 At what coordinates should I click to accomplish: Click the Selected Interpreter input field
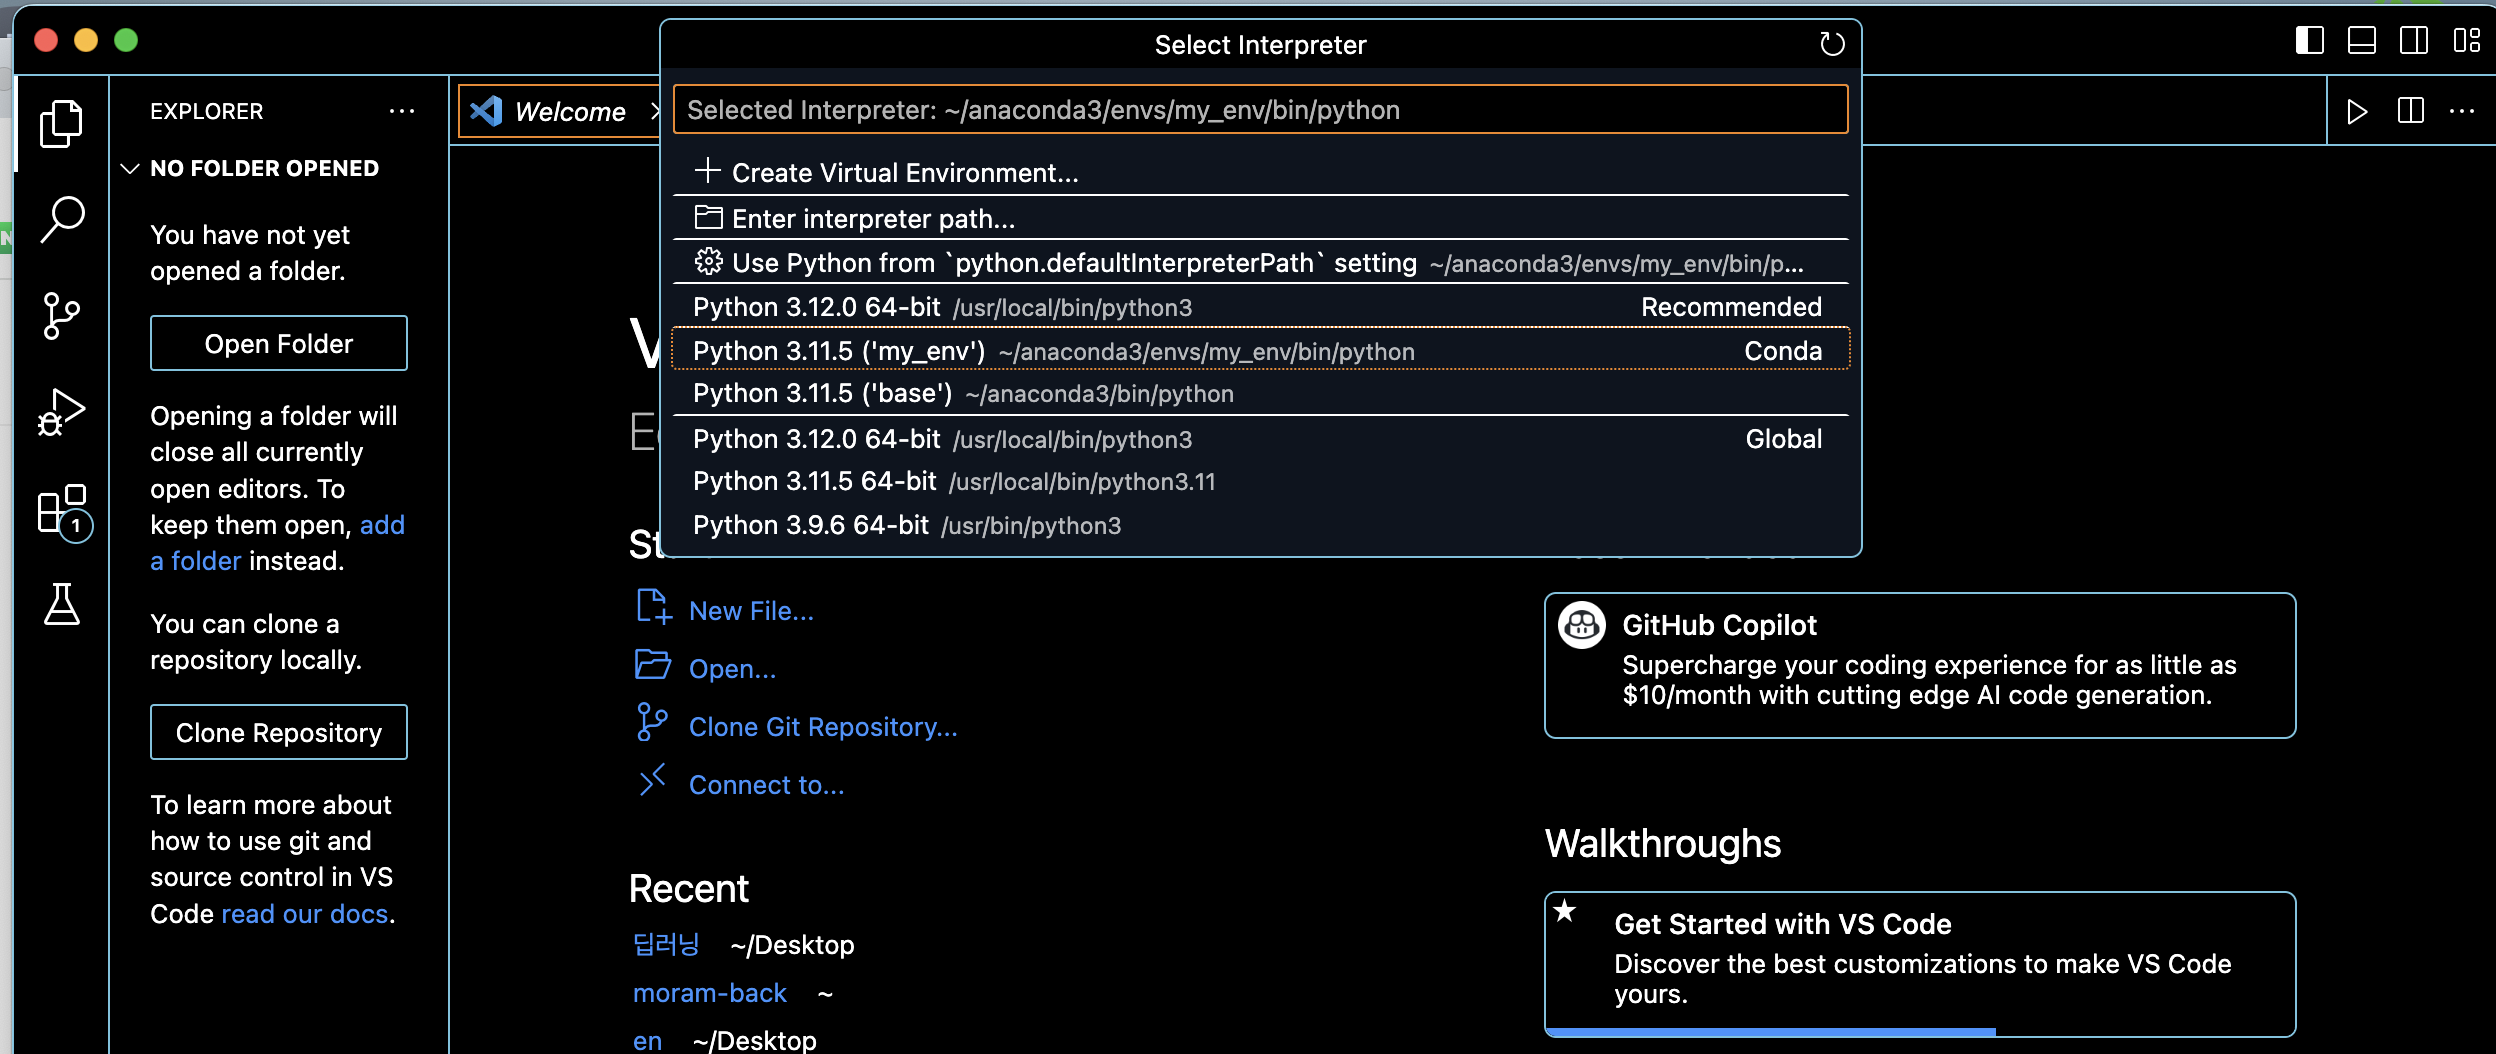point(1260,109)
